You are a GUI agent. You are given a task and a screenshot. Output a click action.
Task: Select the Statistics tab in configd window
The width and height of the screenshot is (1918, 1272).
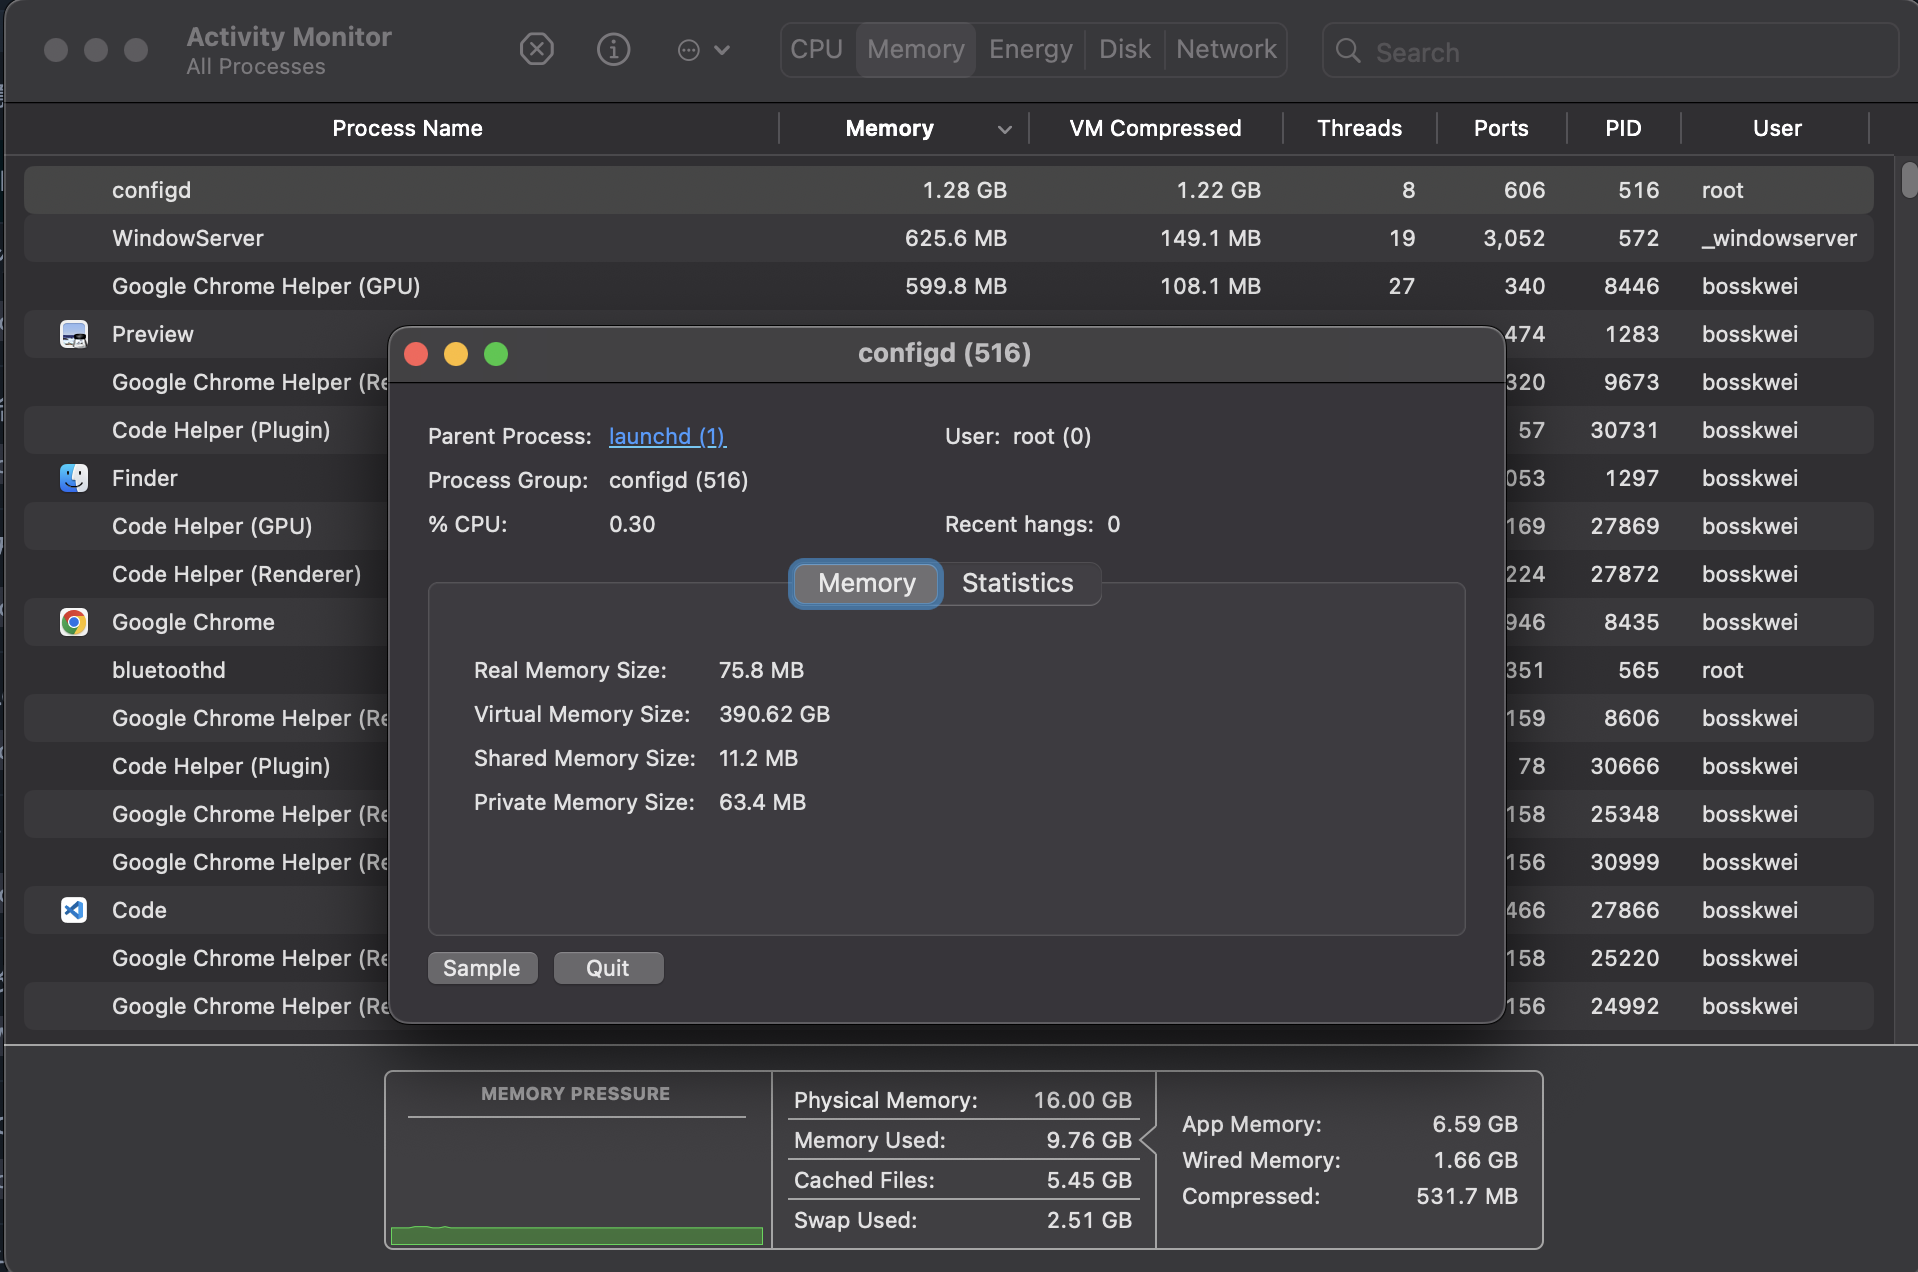click(x=1017, y=583)
